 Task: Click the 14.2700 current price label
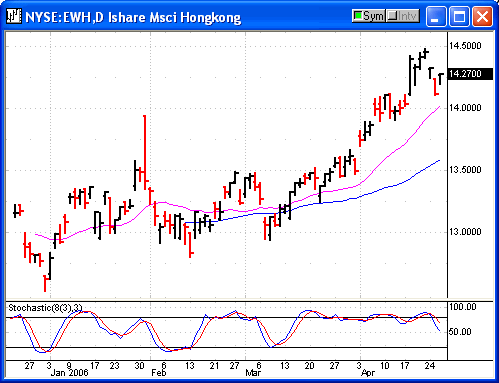[x=470, y=74]
